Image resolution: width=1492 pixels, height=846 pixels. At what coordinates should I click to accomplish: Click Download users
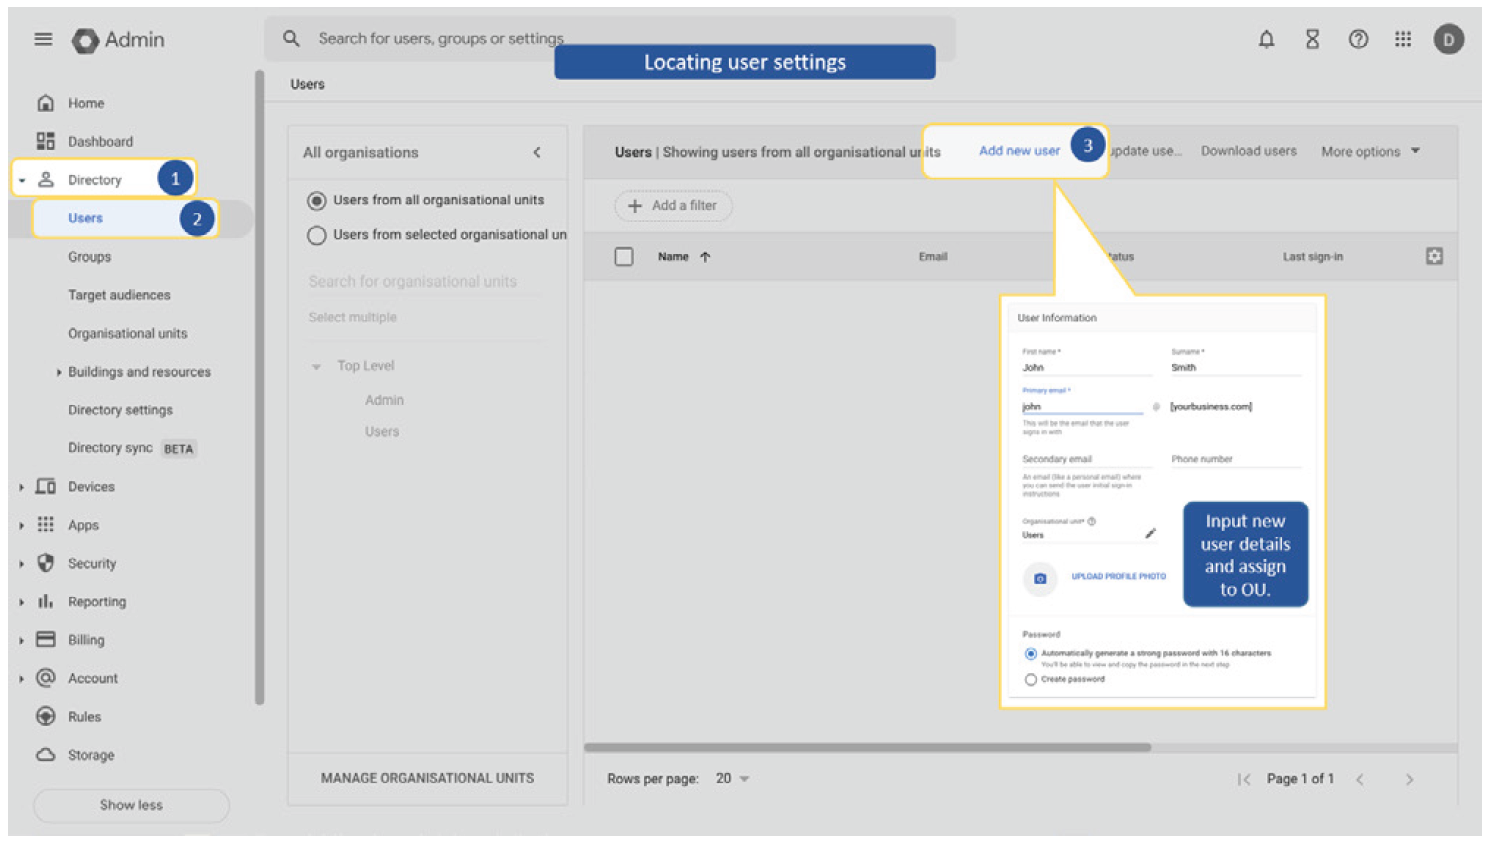(1248, 151)
